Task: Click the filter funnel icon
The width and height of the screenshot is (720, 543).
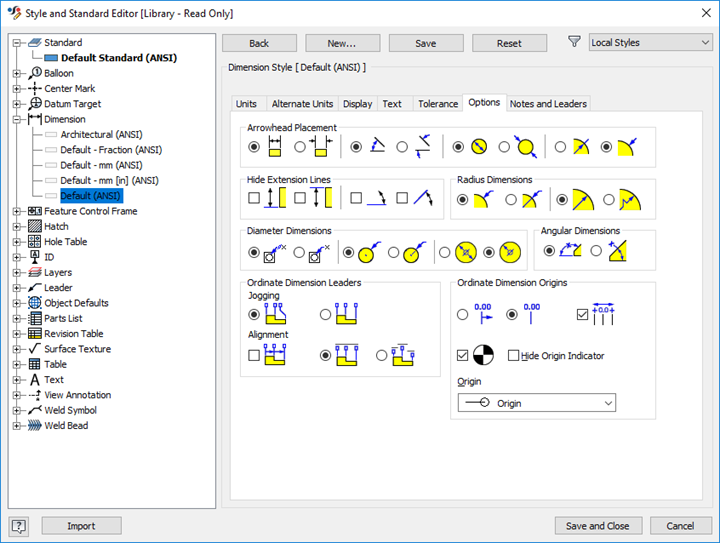Action: (x=574, y=43)
